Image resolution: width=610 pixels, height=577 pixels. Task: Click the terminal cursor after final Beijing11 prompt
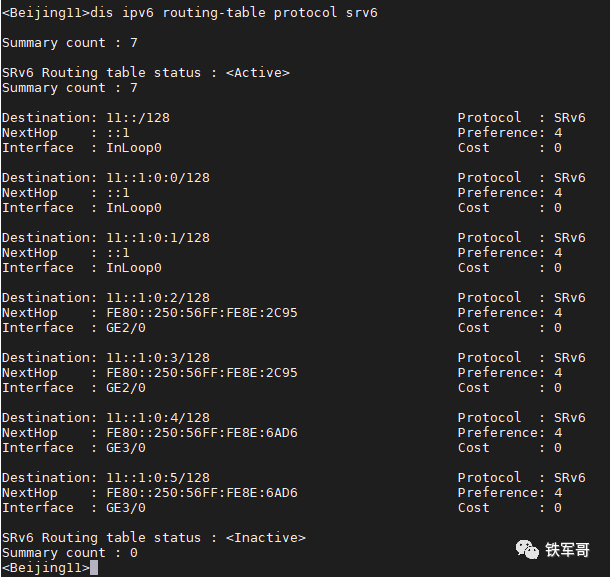94,568
